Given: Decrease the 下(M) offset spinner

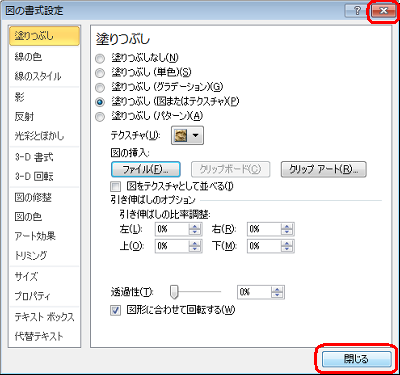Looking at the screenshot, I should [x=287, y=249].
